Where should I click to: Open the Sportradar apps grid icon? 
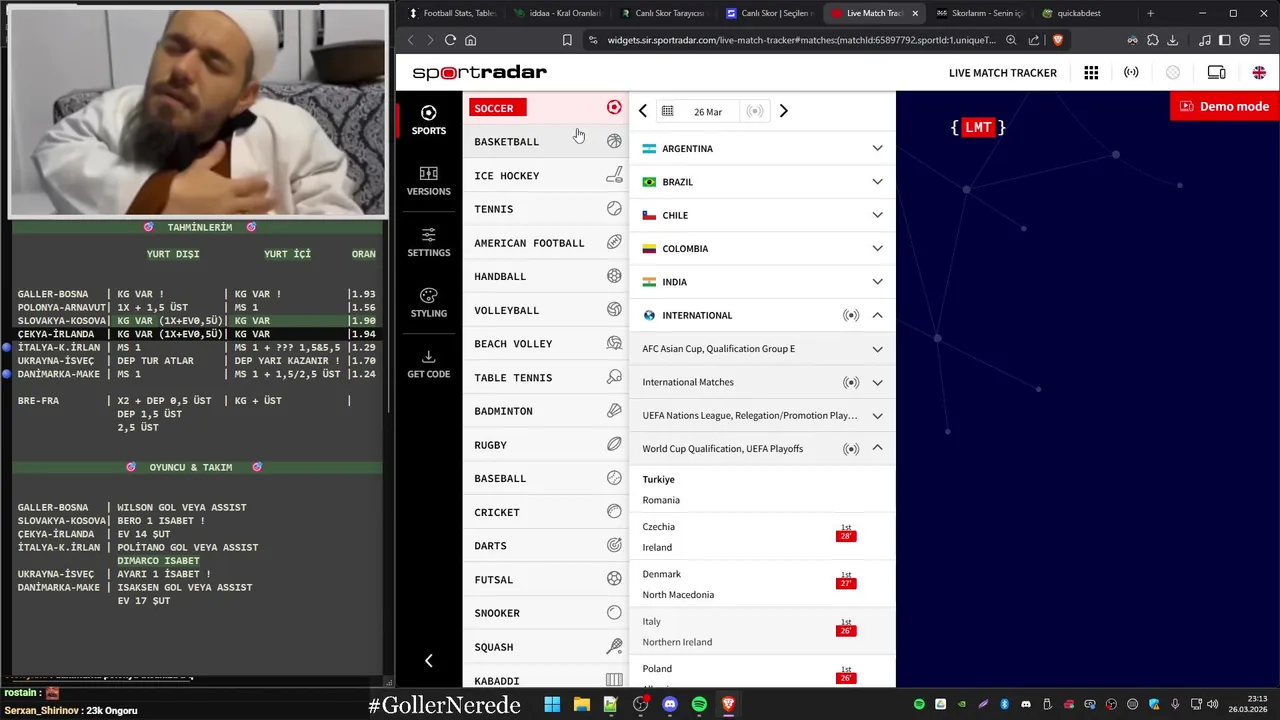[1091, 73]
